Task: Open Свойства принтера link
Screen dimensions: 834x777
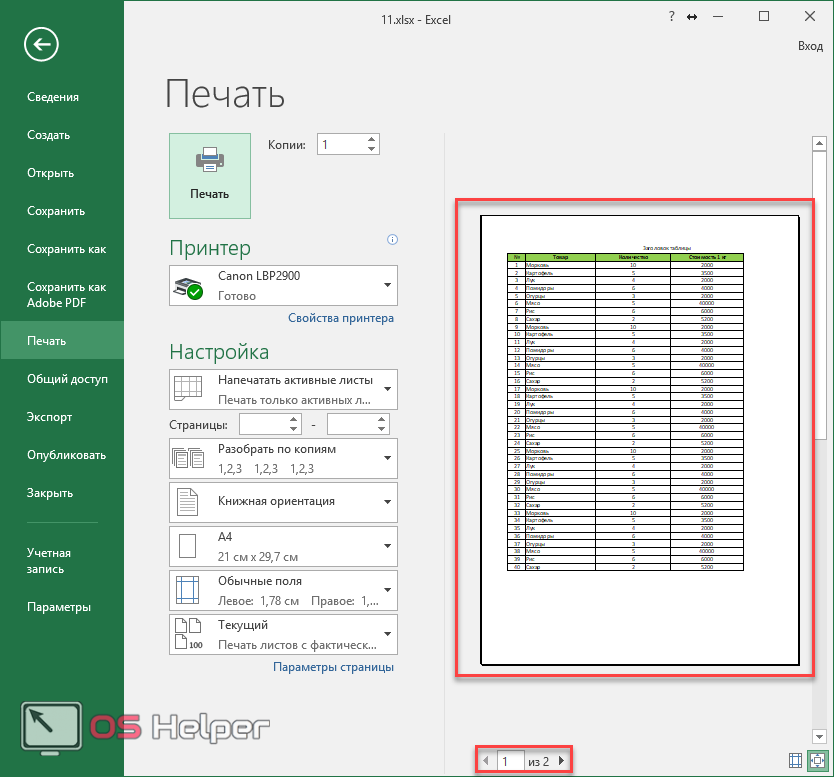Action: (341, 318)
